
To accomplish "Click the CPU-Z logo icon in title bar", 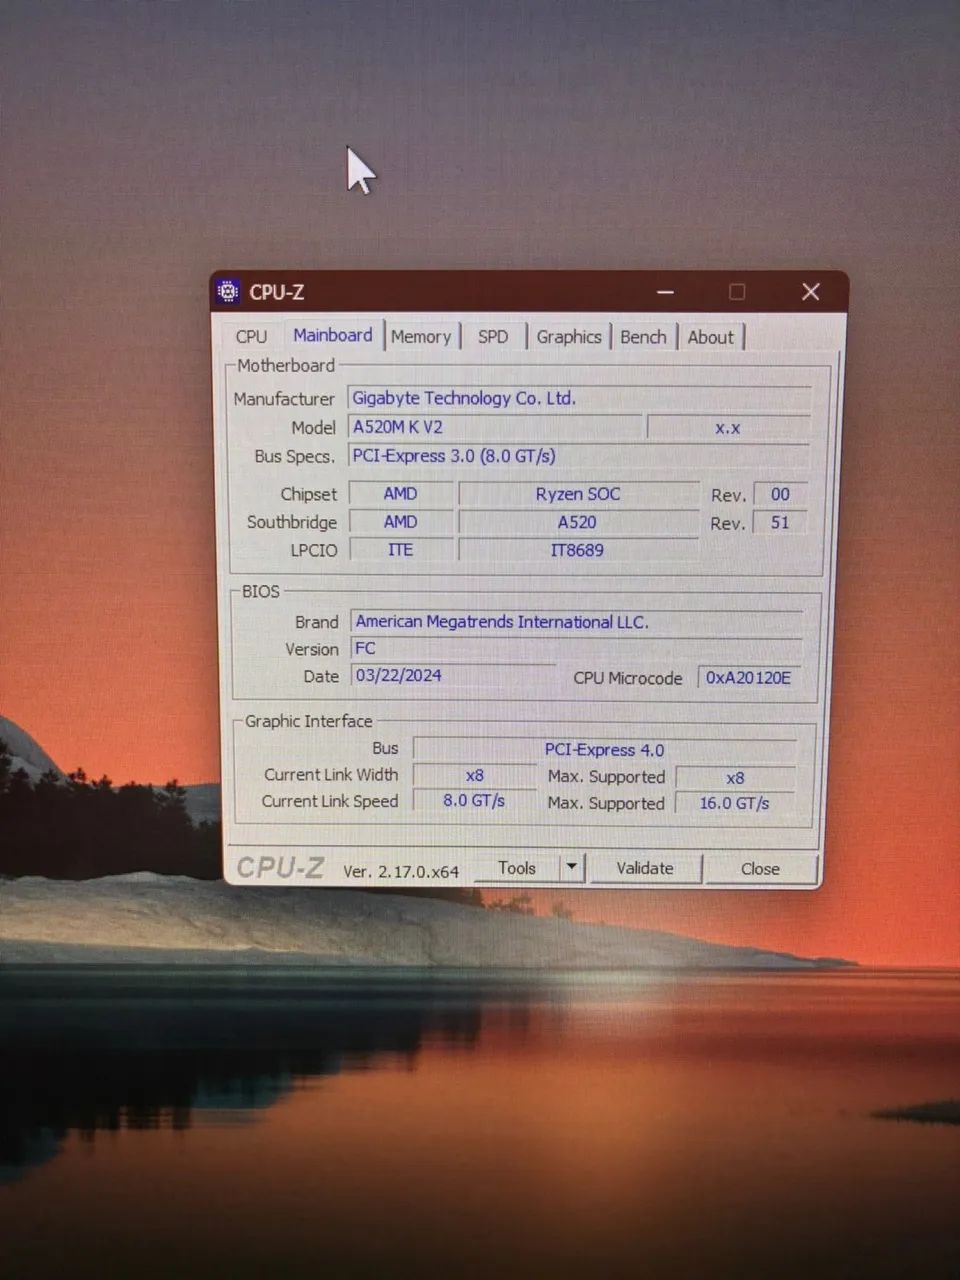I will pyautogui.click(x=227, y=291).
